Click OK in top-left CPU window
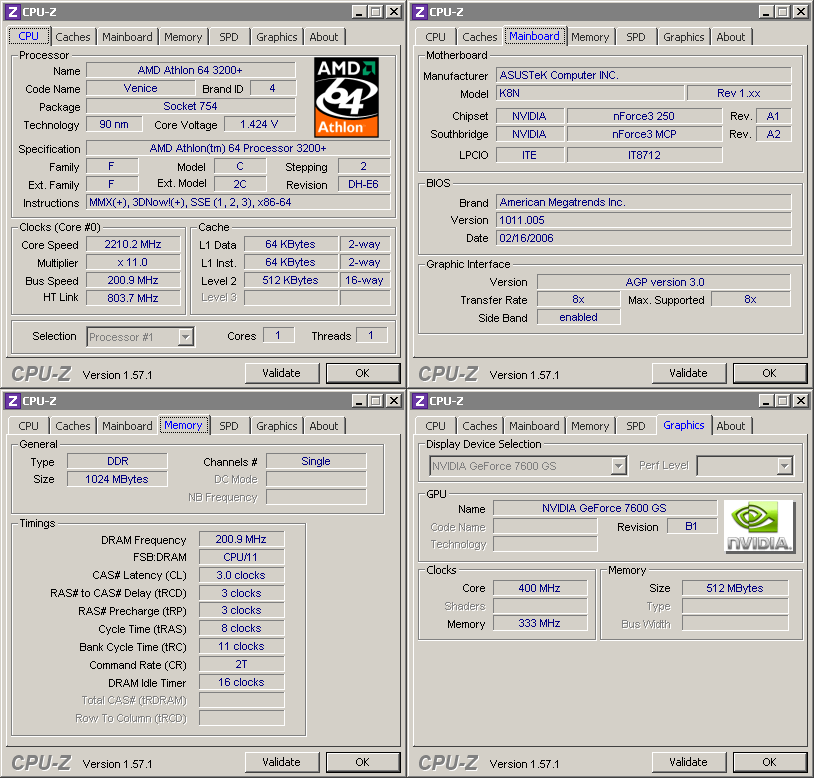Screen dimensions: 815x779 click(x=363, y=373)
